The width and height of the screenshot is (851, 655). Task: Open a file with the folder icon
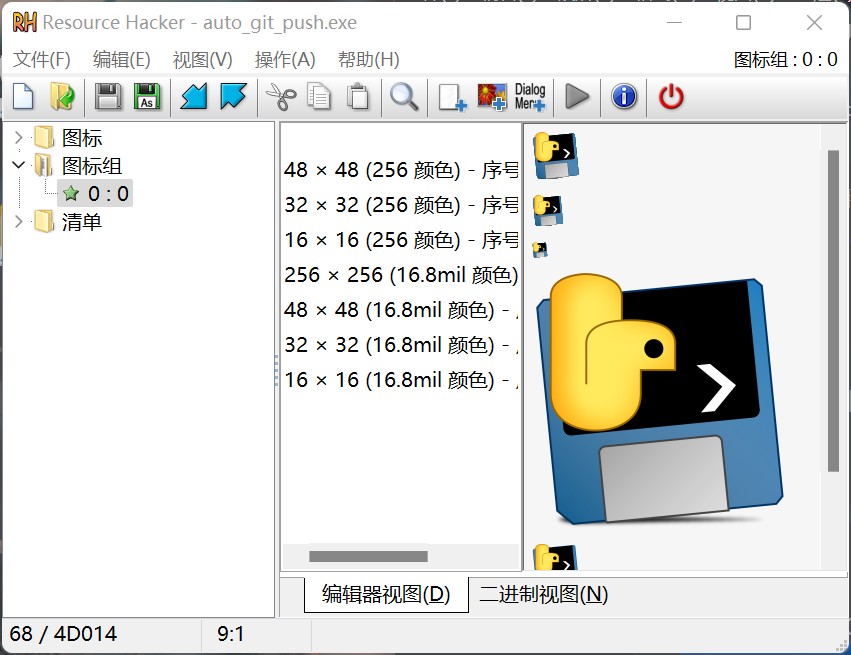62,97
